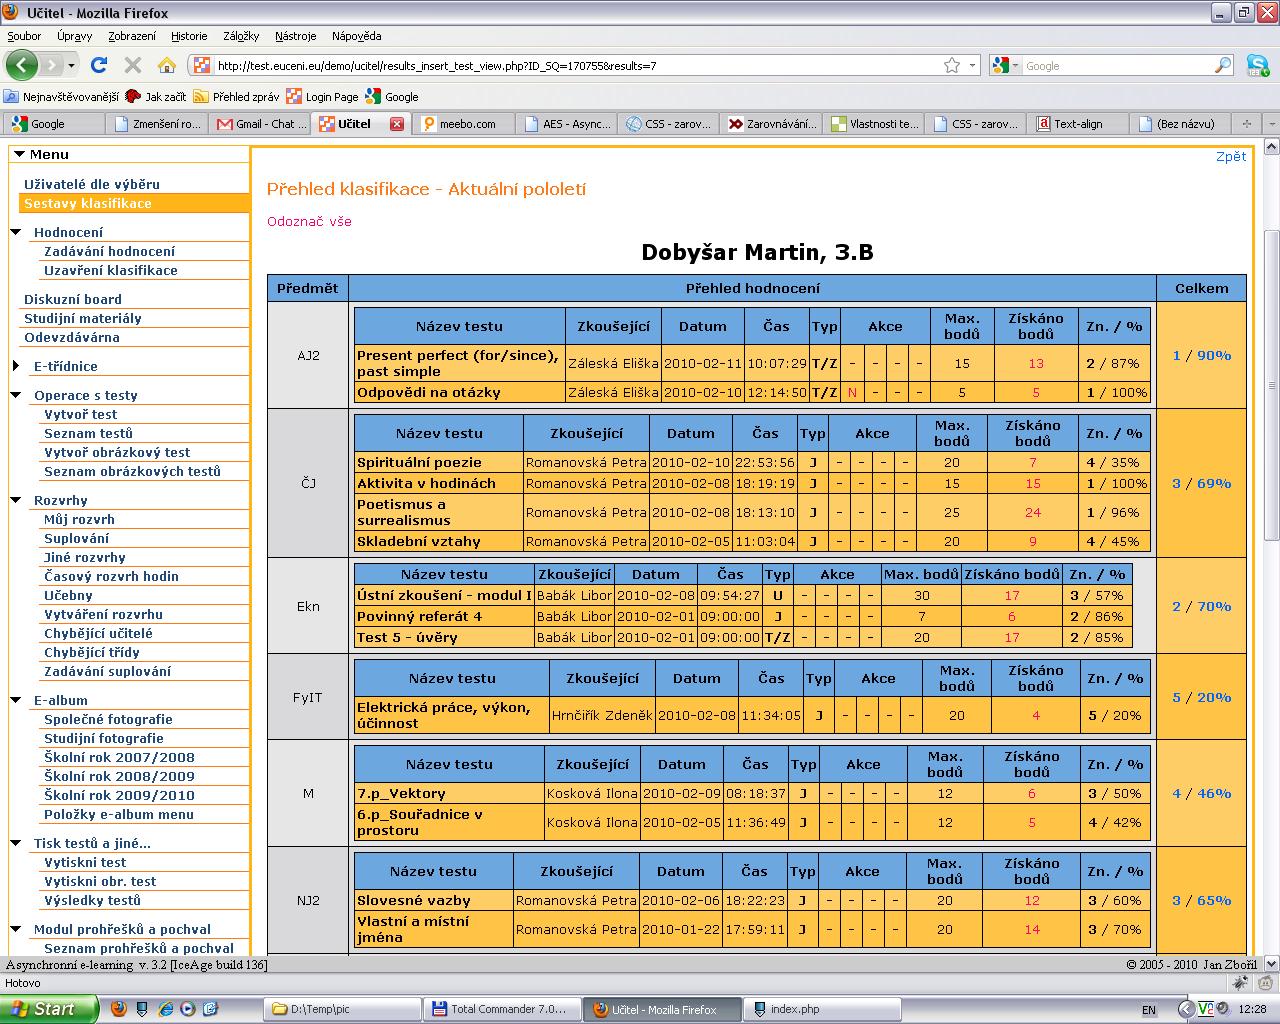Open the Skype toolbar icon
This screenshot has width=1280, height=1024.
click(1257, 65)
